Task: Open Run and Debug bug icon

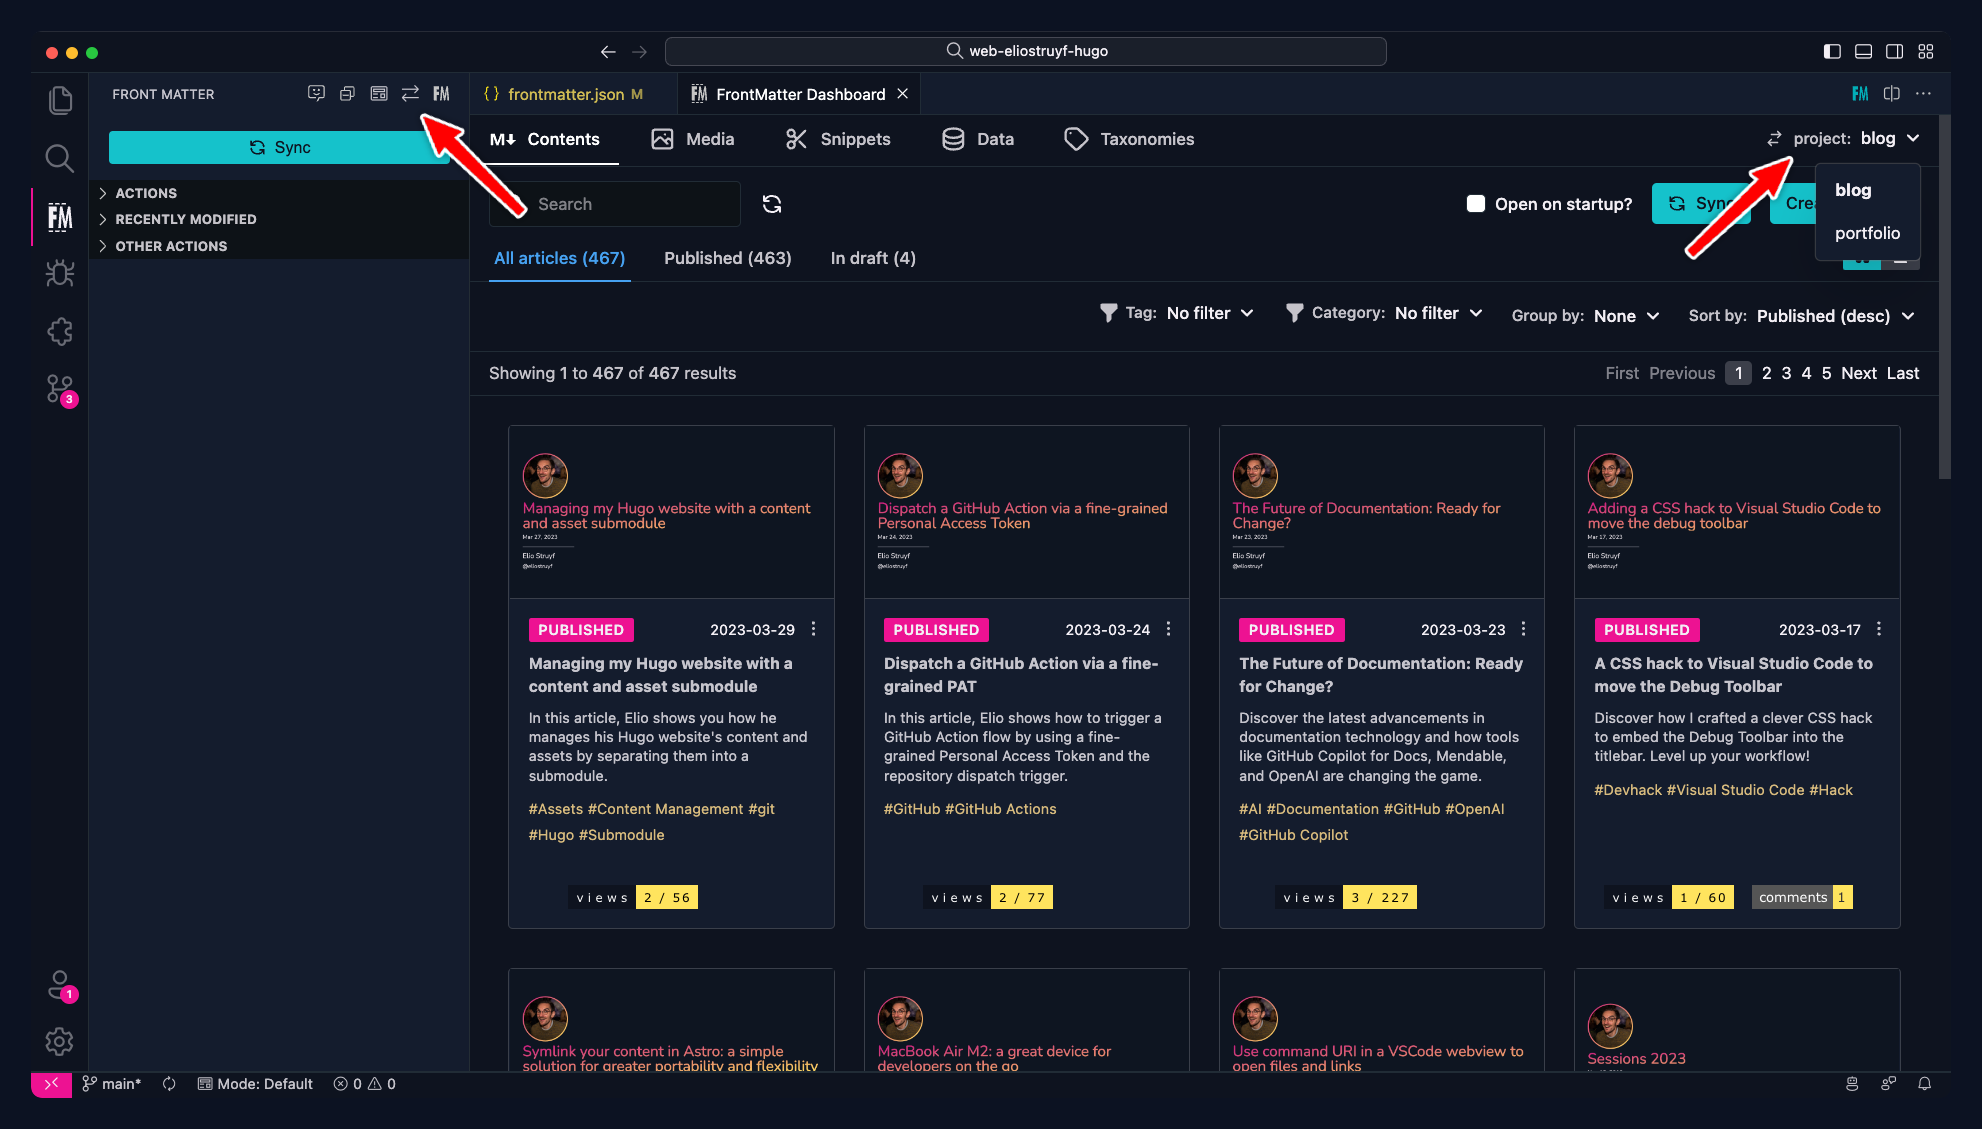Action: coord(60,273)
